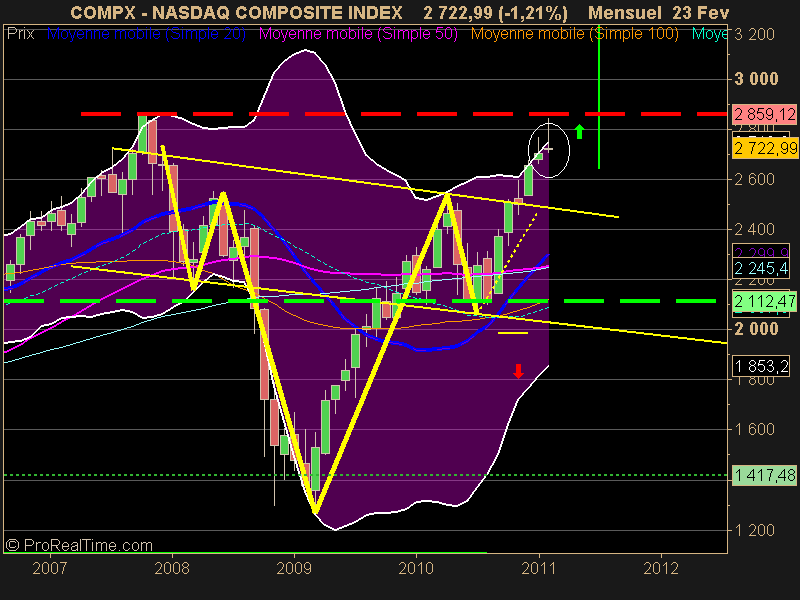The width and height of the screenshot is (800, 600).
Task: Click the Mensuel 23 Fev timeframe label
Action: point(659,12)
